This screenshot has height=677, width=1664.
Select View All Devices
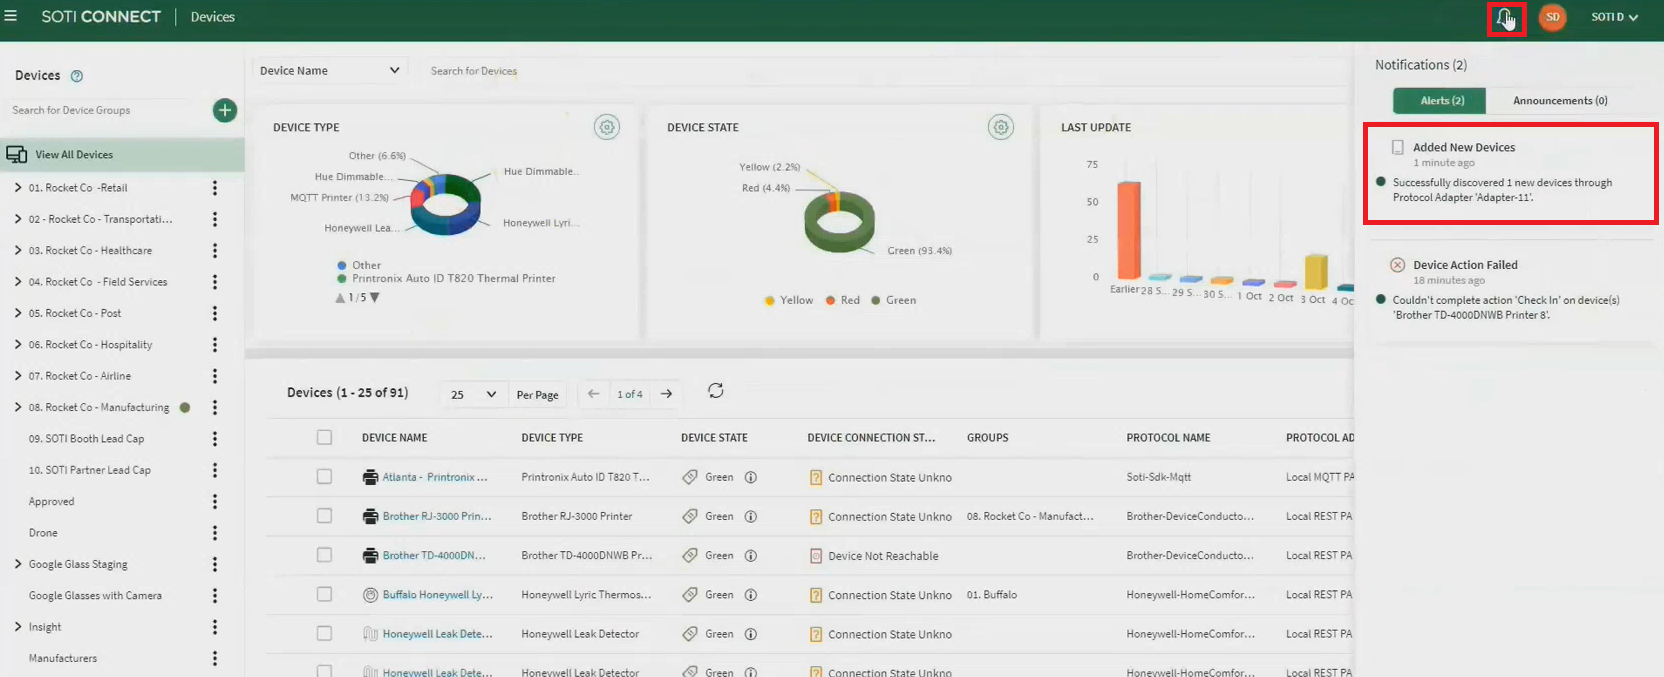pos(74,155)
